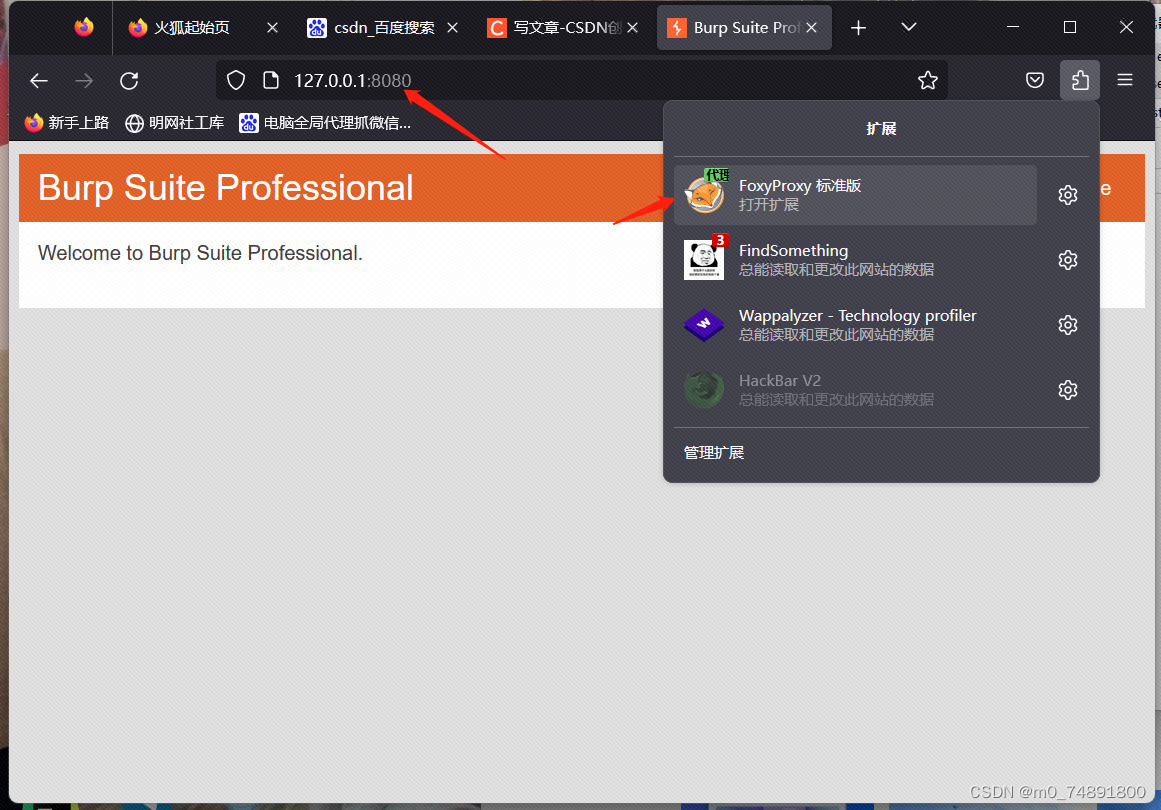Select the HackBar V2 extension entry
This screenshot has width=1161, height=810.
tap(855, 390)
